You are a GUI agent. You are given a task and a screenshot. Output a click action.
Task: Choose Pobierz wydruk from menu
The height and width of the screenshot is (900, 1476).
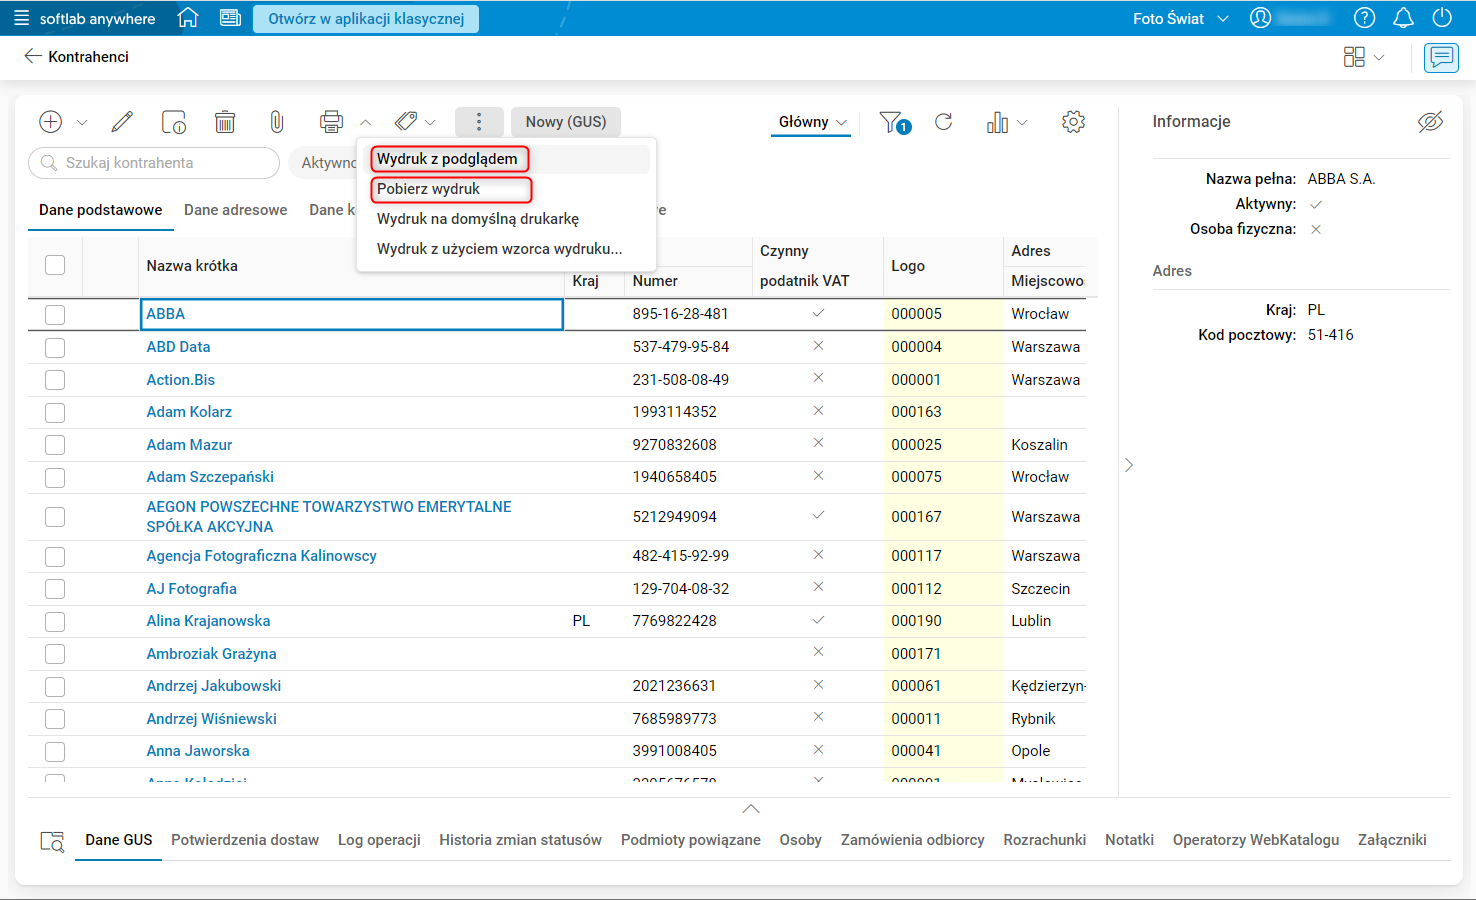coord(429,189)
